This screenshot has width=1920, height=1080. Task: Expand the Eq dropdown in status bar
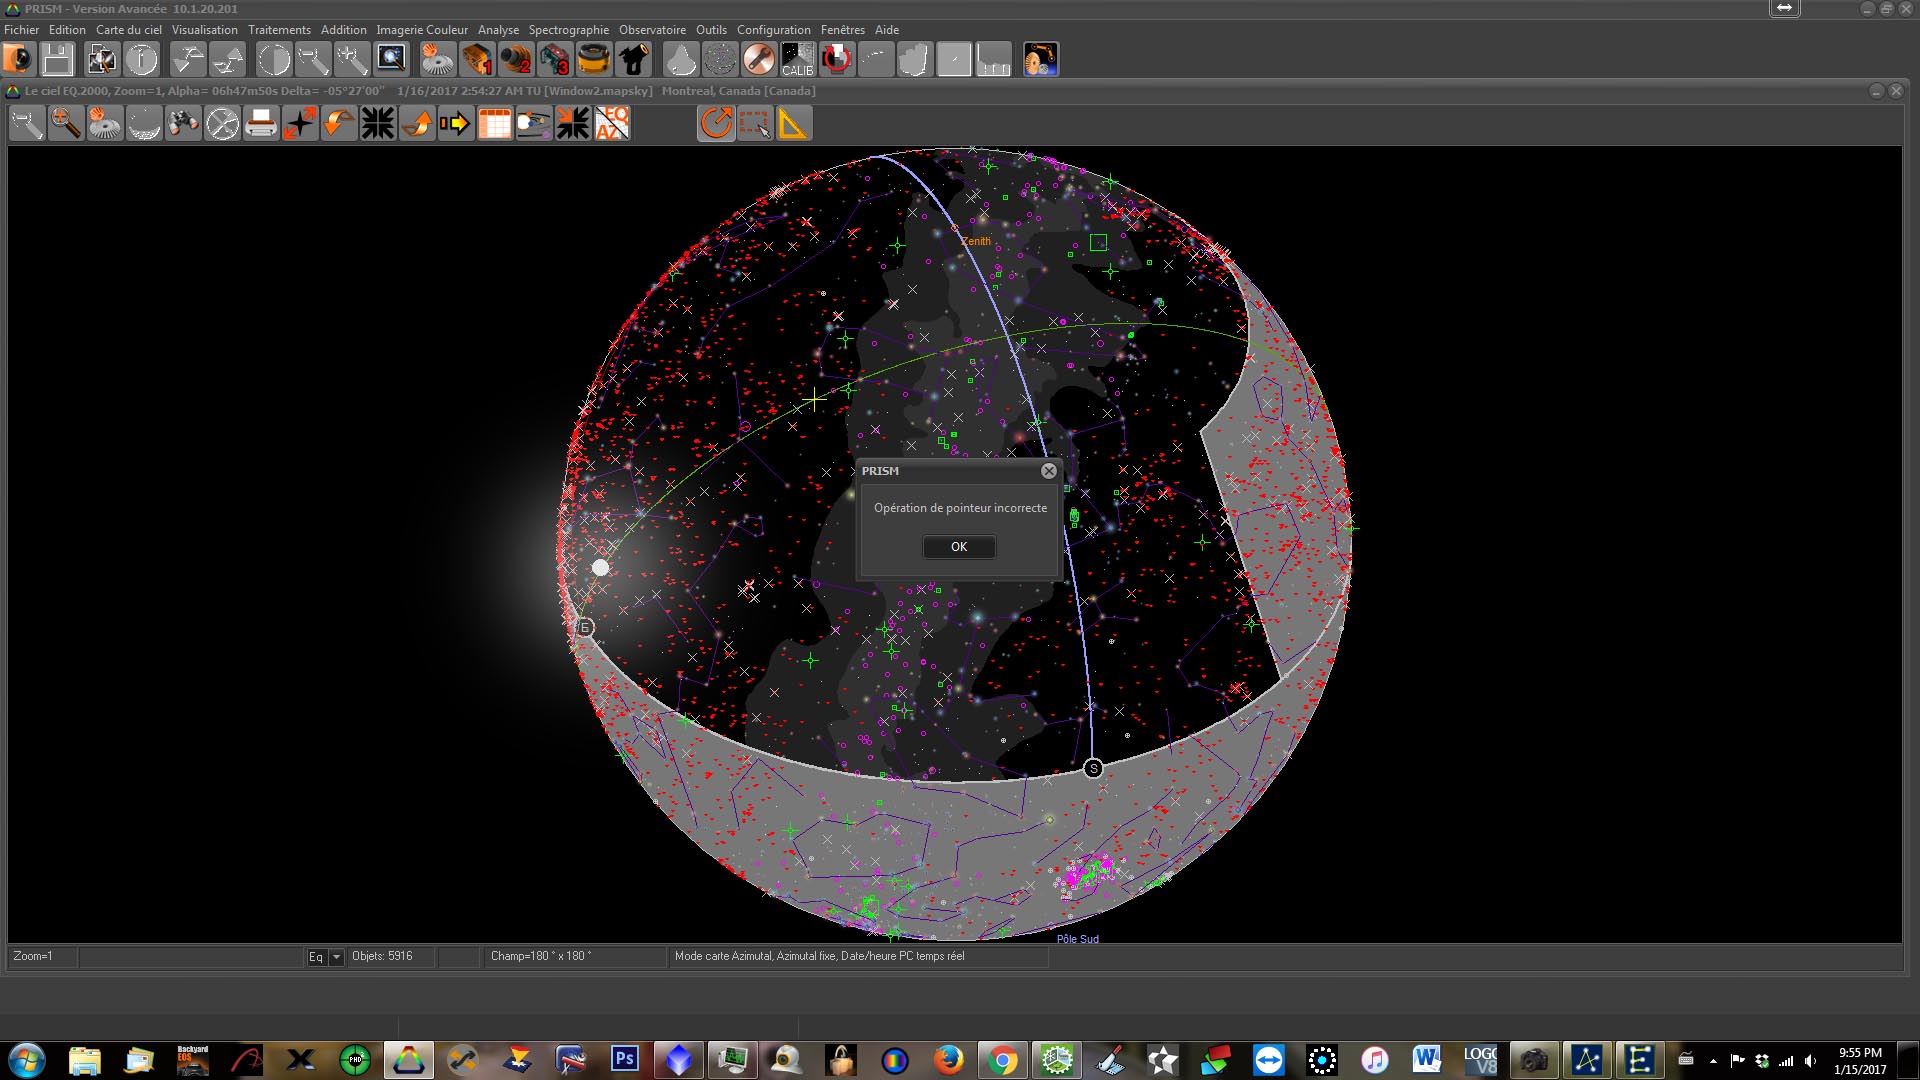pos(337,957)
